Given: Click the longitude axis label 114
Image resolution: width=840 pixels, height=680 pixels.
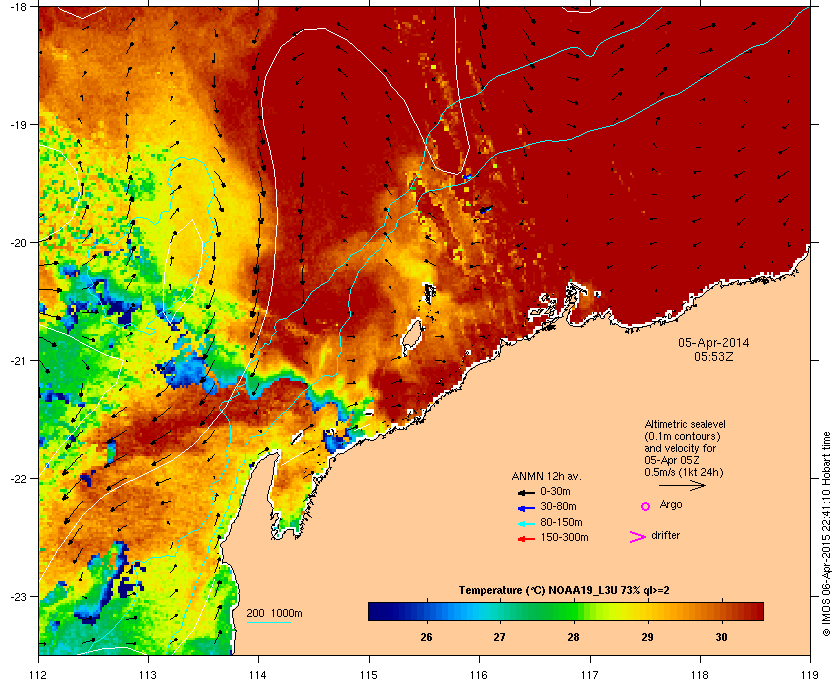Looking at the screenshot, I should [258, 675].
